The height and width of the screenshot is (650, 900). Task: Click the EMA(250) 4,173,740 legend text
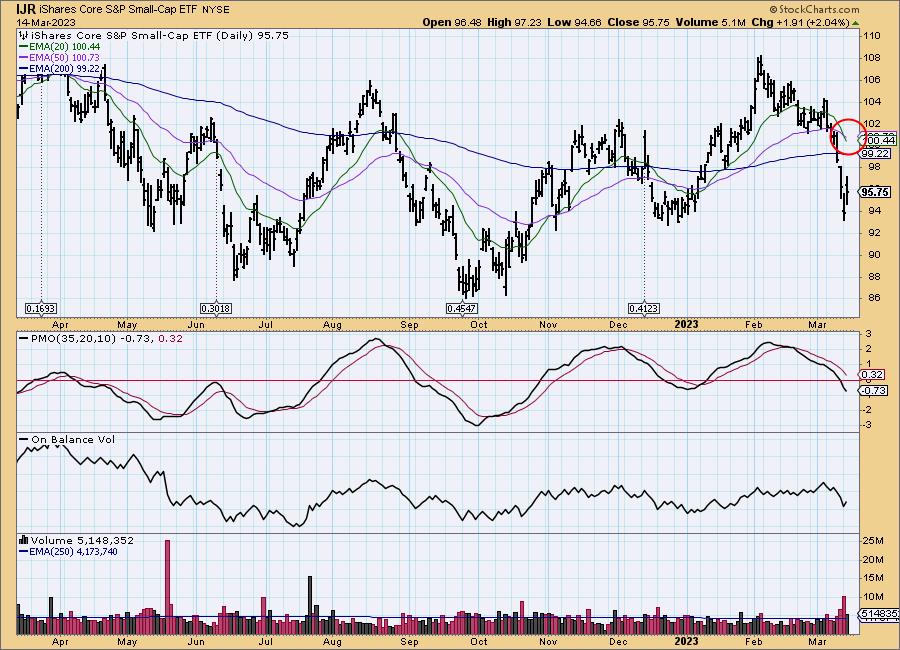[73, 552]
